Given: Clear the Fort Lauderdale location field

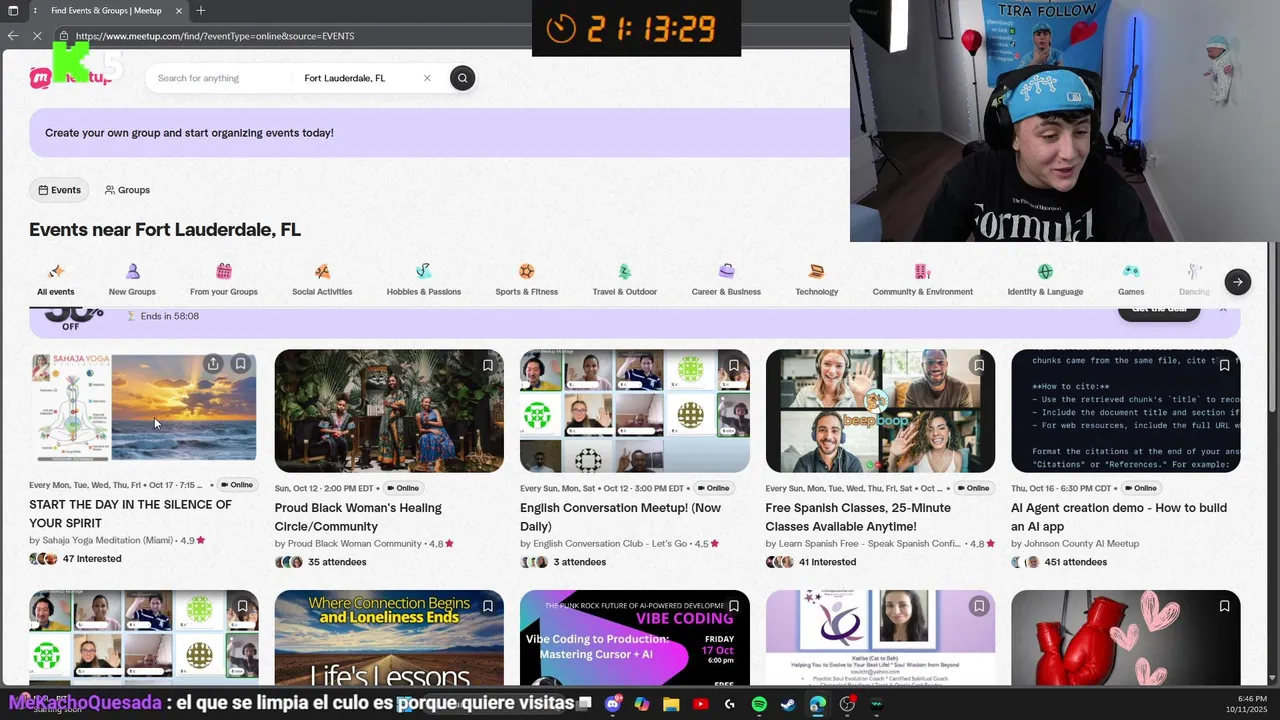Looking at the screenshot, I should pyautogui.click(x=427, y=78).
